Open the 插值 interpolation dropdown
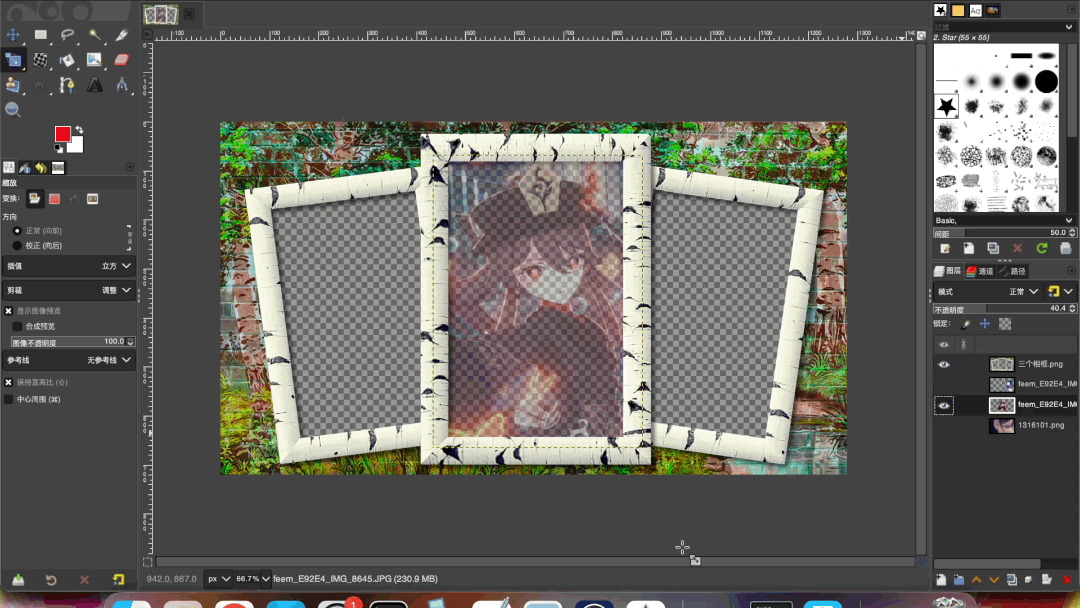1080x608 pixels. click(69, 266)
